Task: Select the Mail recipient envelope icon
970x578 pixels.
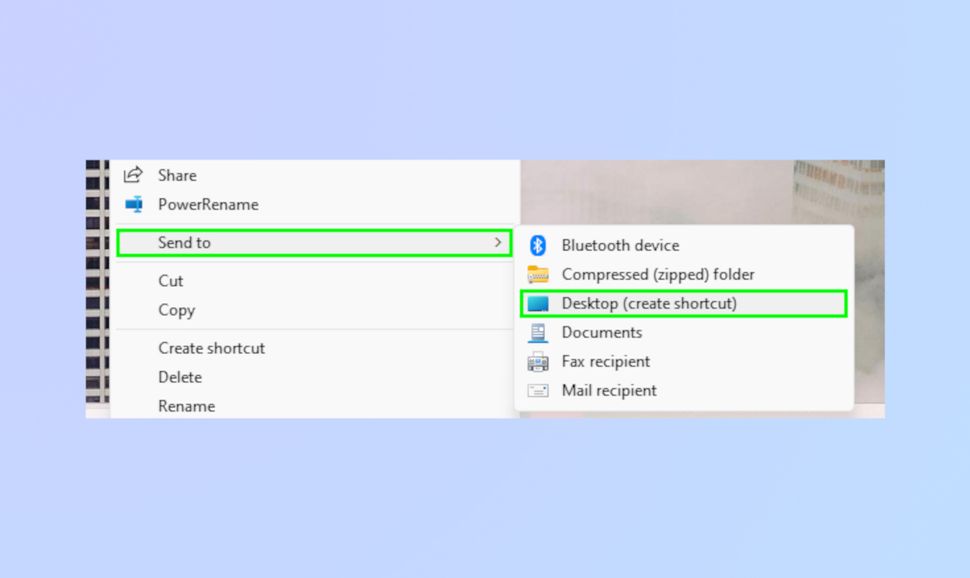Action: coord(538,390)
